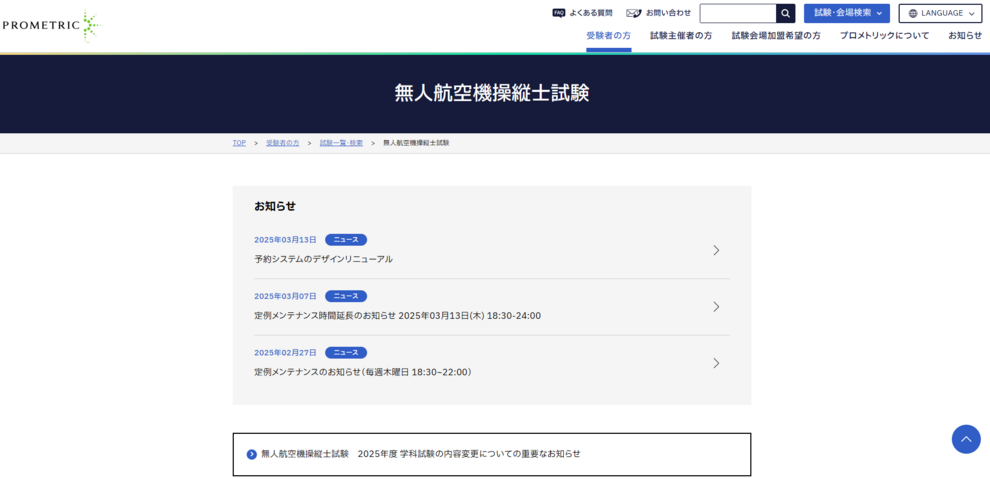This screenshot has height=479, width=990.
Task: Click arrow on 2025年02月27日 news row
Action: pyautogui.click(x=716, y=363)
